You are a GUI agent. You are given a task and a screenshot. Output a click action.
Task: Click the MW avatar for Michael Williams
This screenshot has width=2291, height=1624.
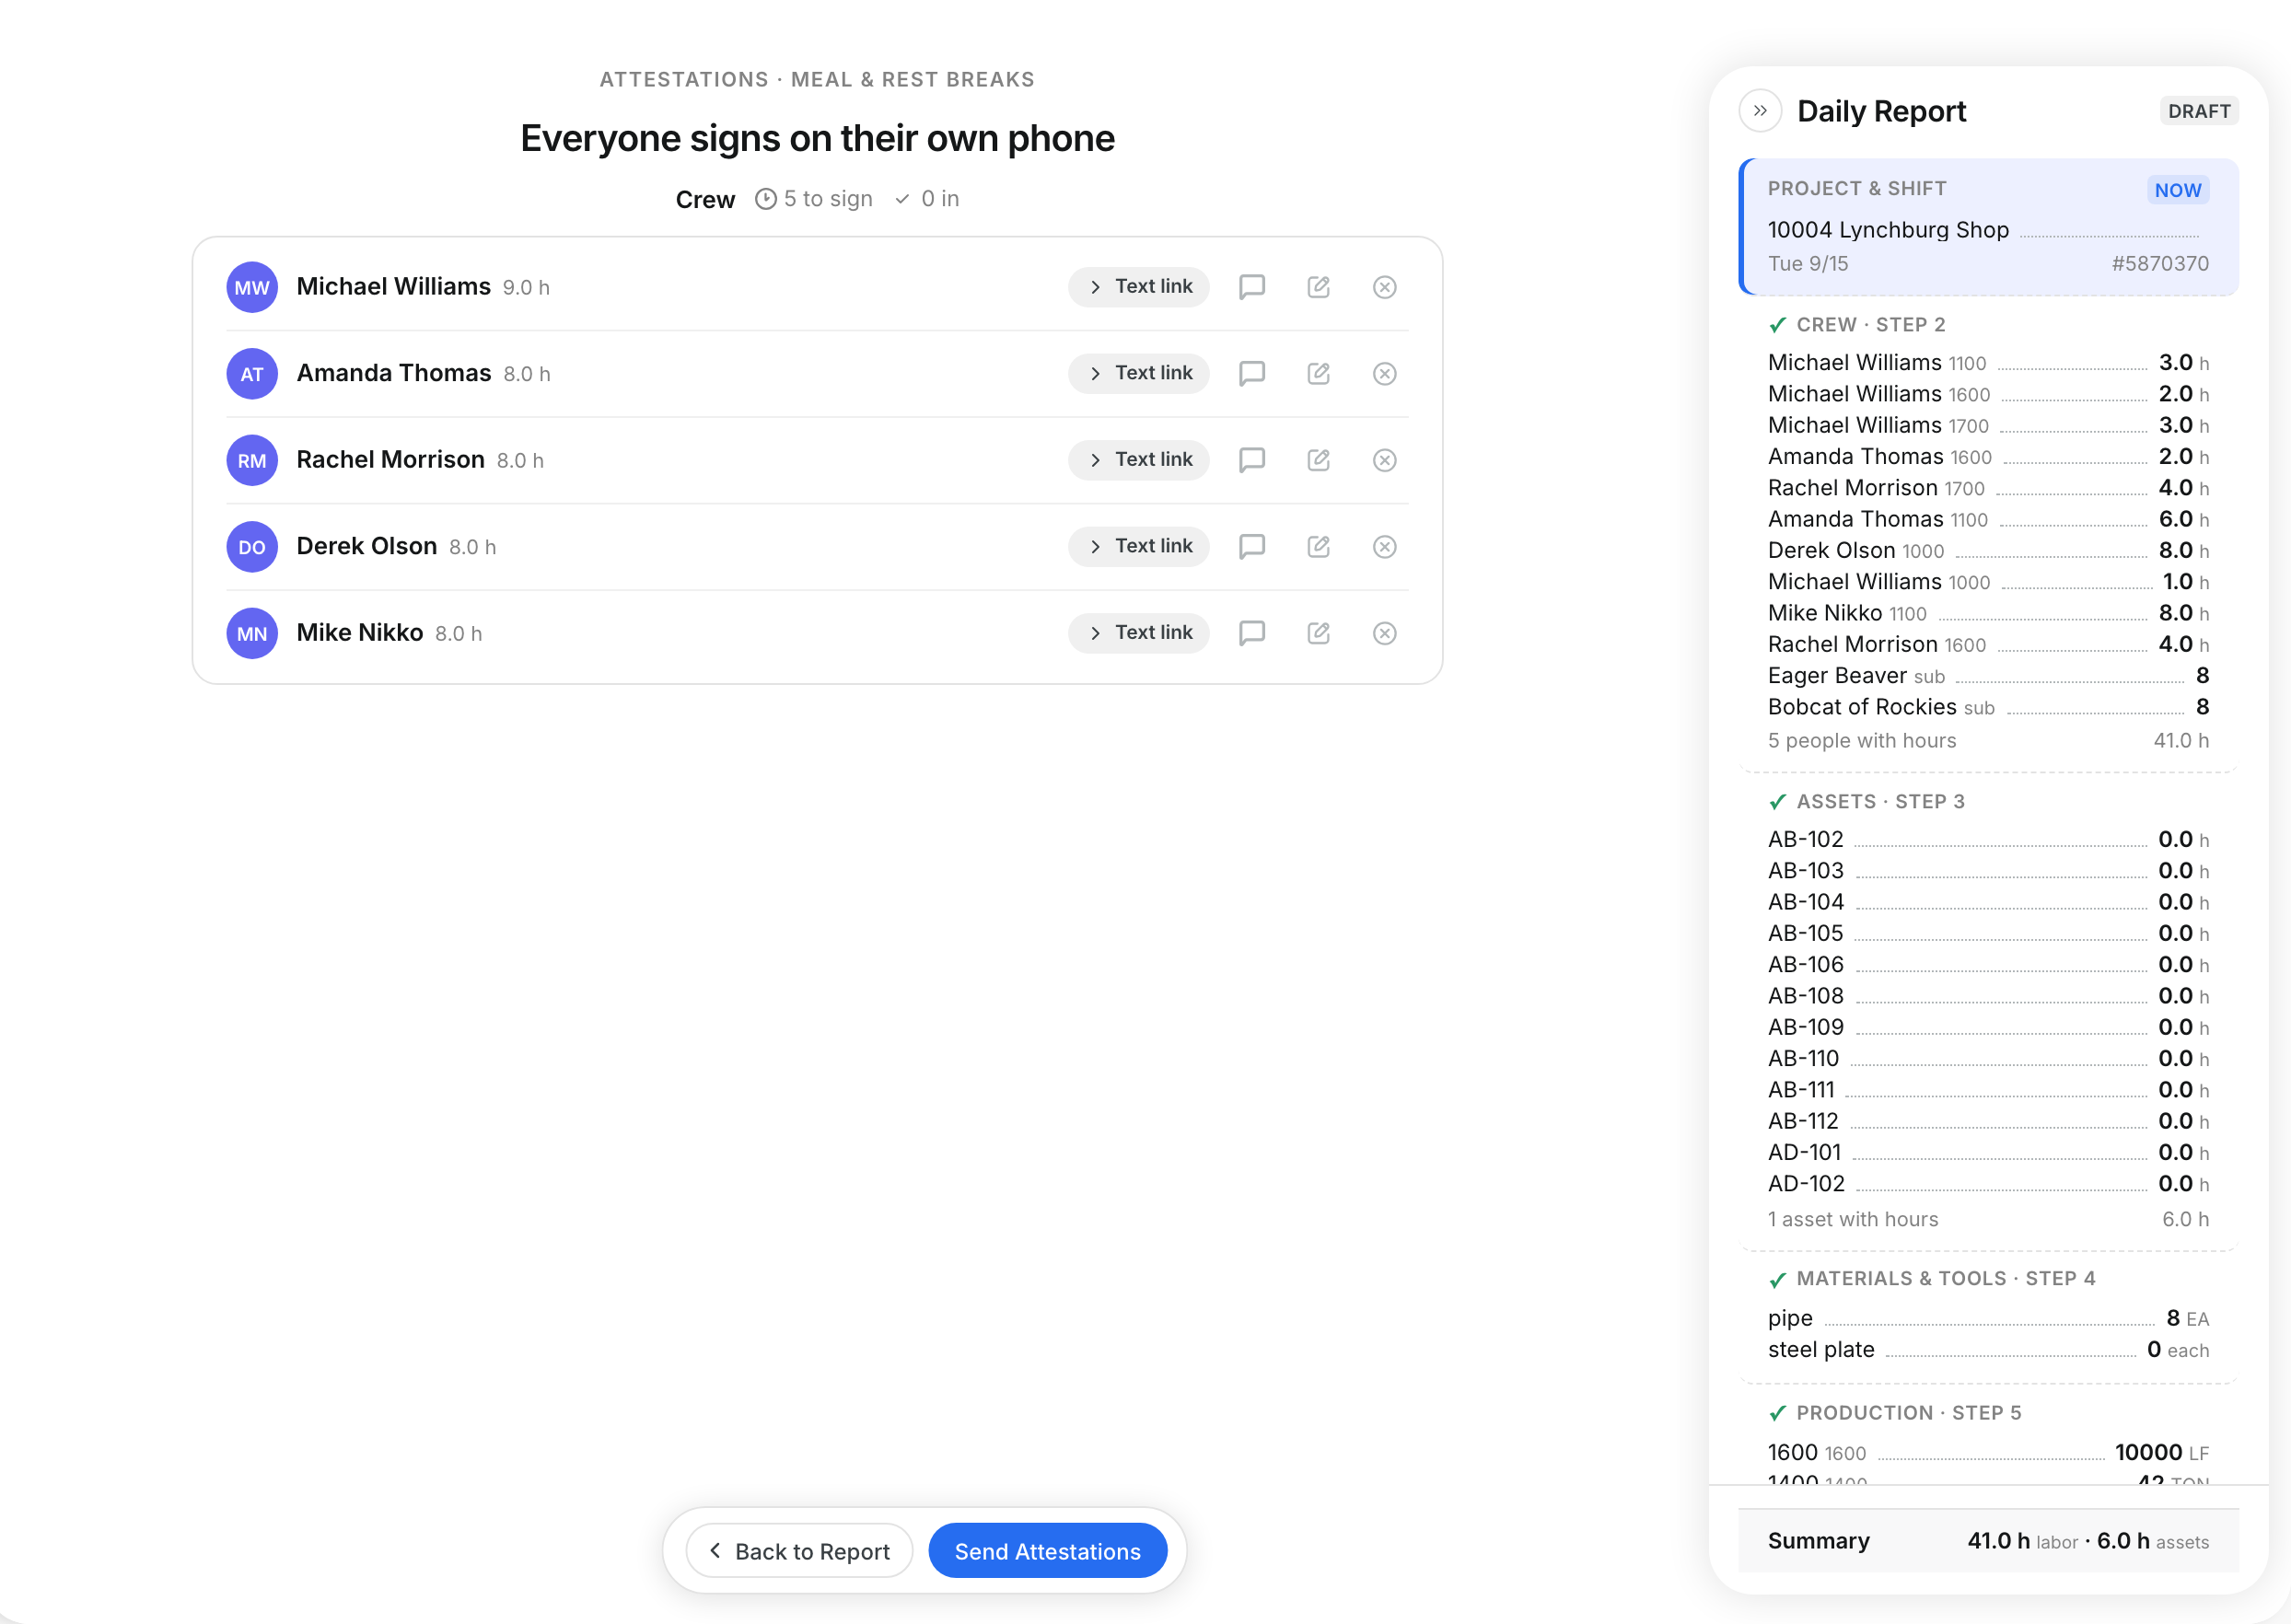tap(252, 287)
